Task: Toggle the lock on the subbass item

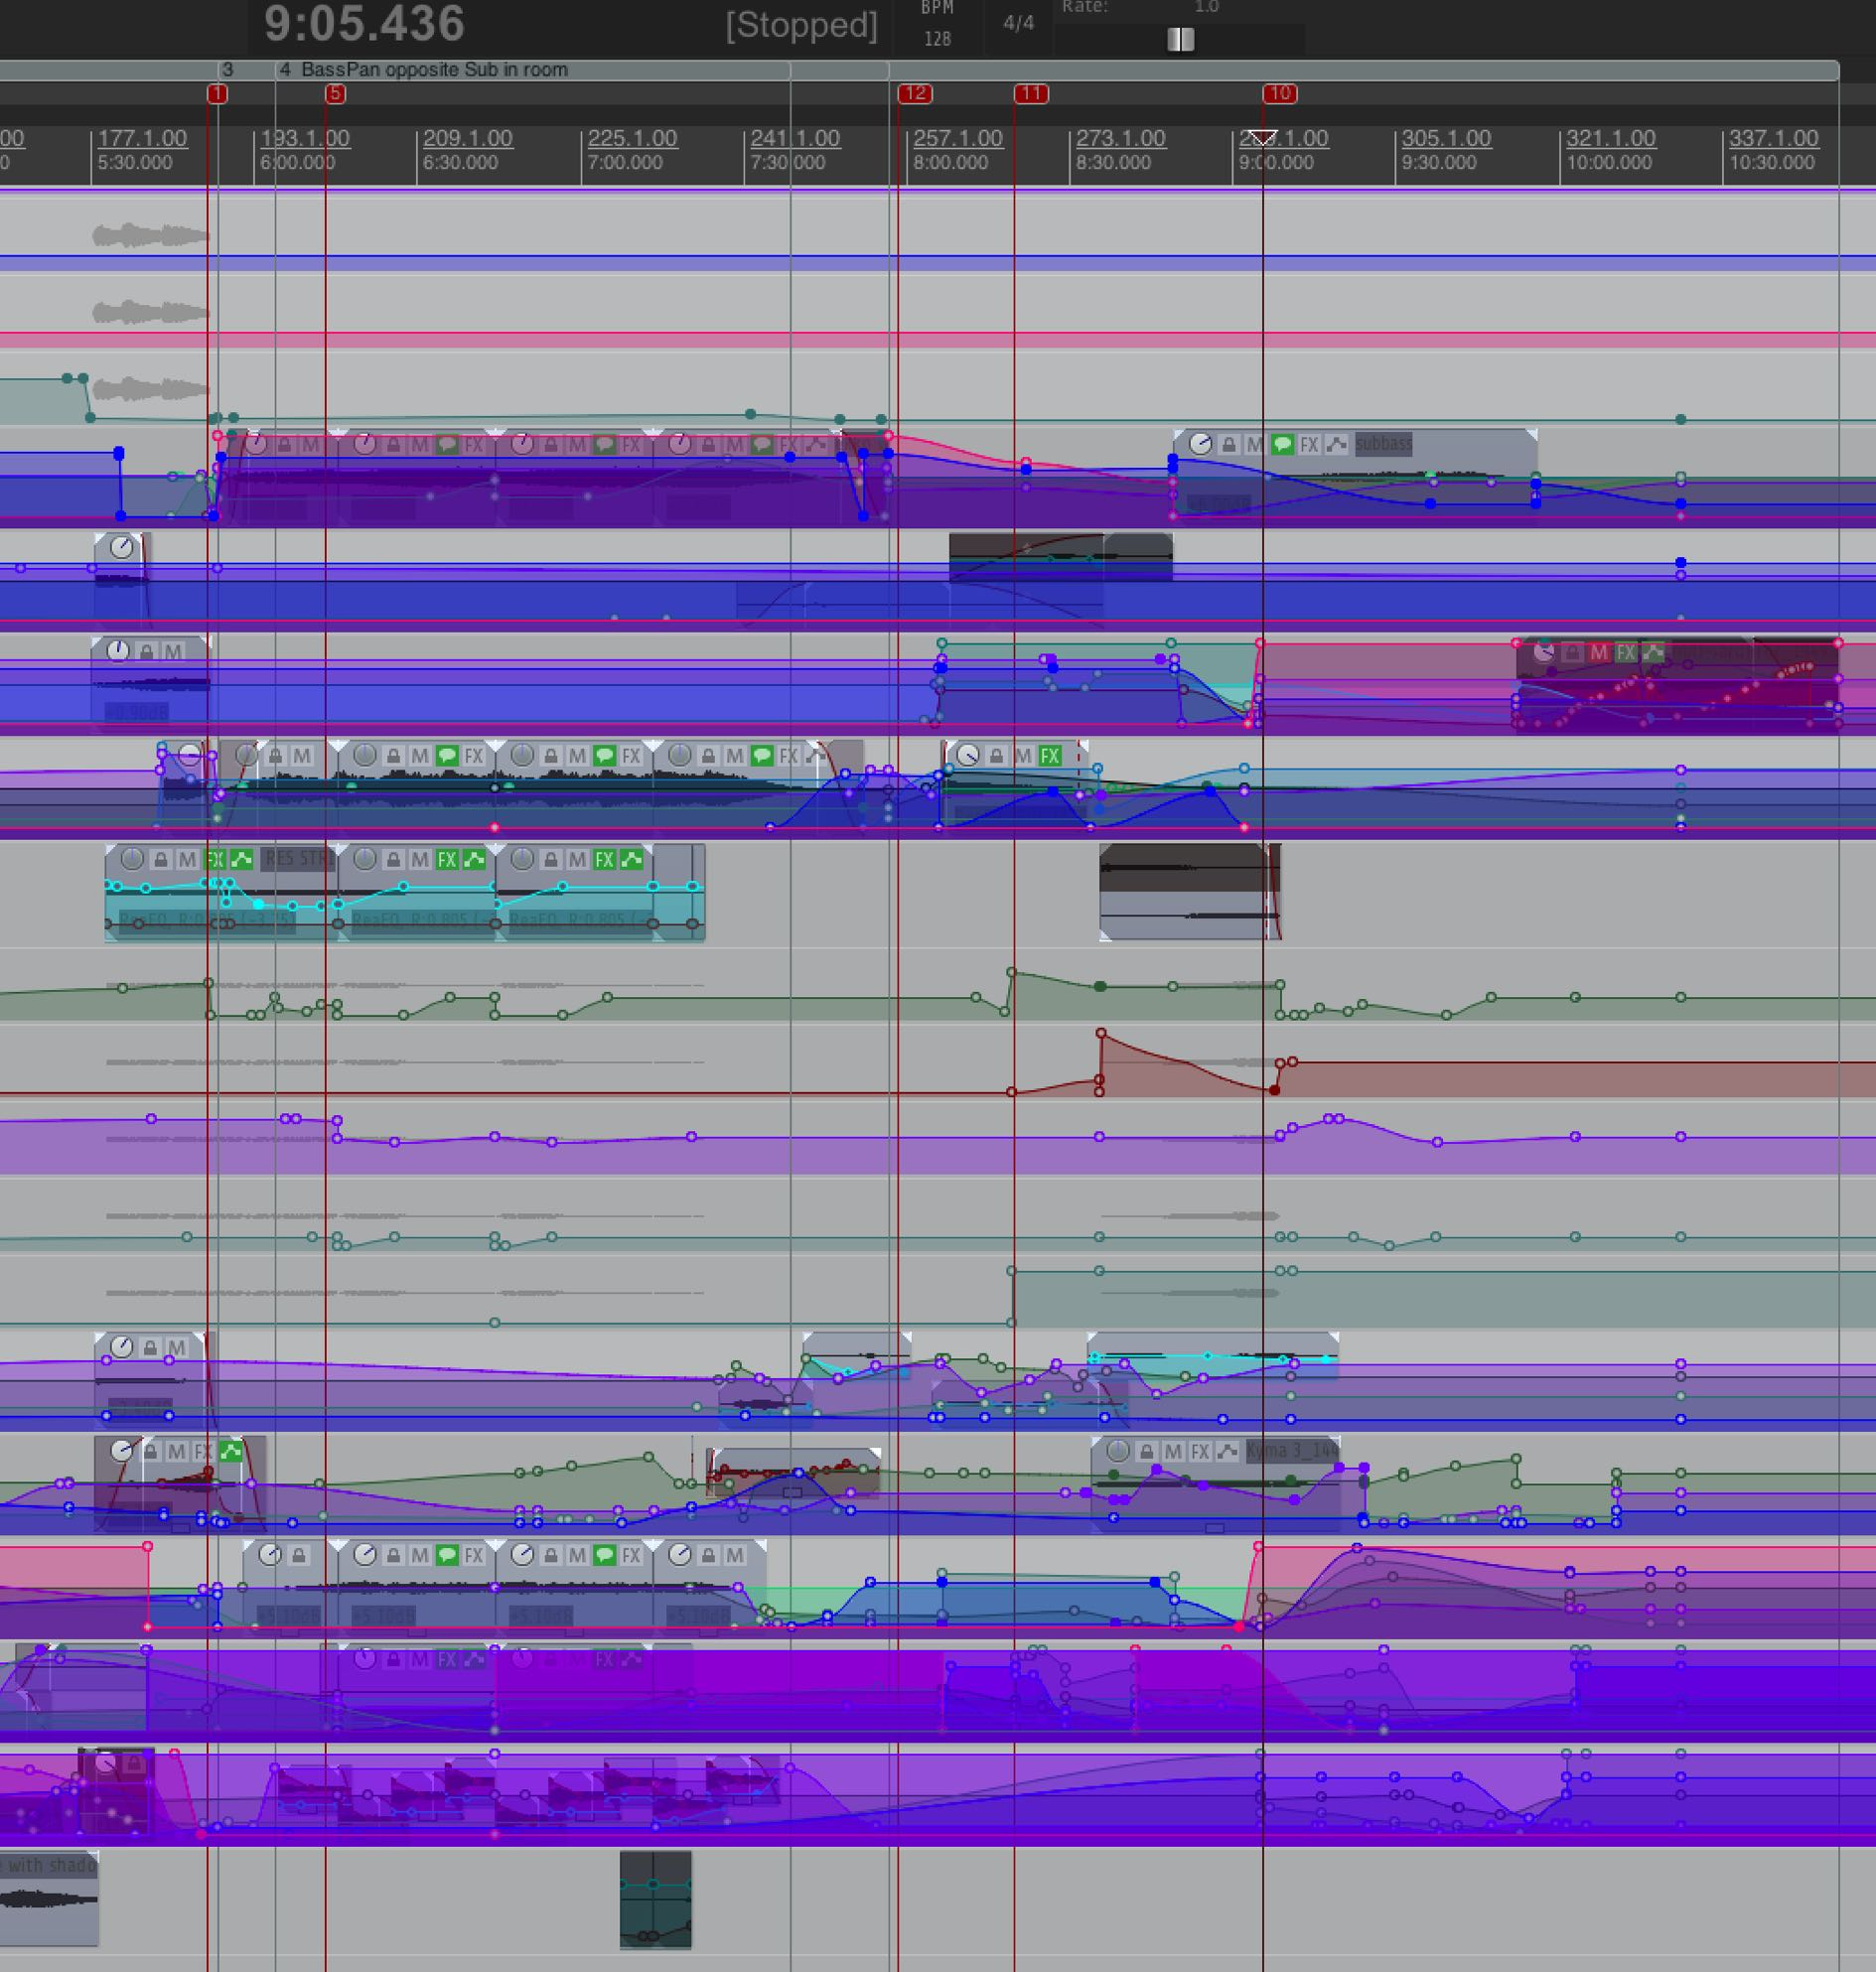Action: (1228, 444)
